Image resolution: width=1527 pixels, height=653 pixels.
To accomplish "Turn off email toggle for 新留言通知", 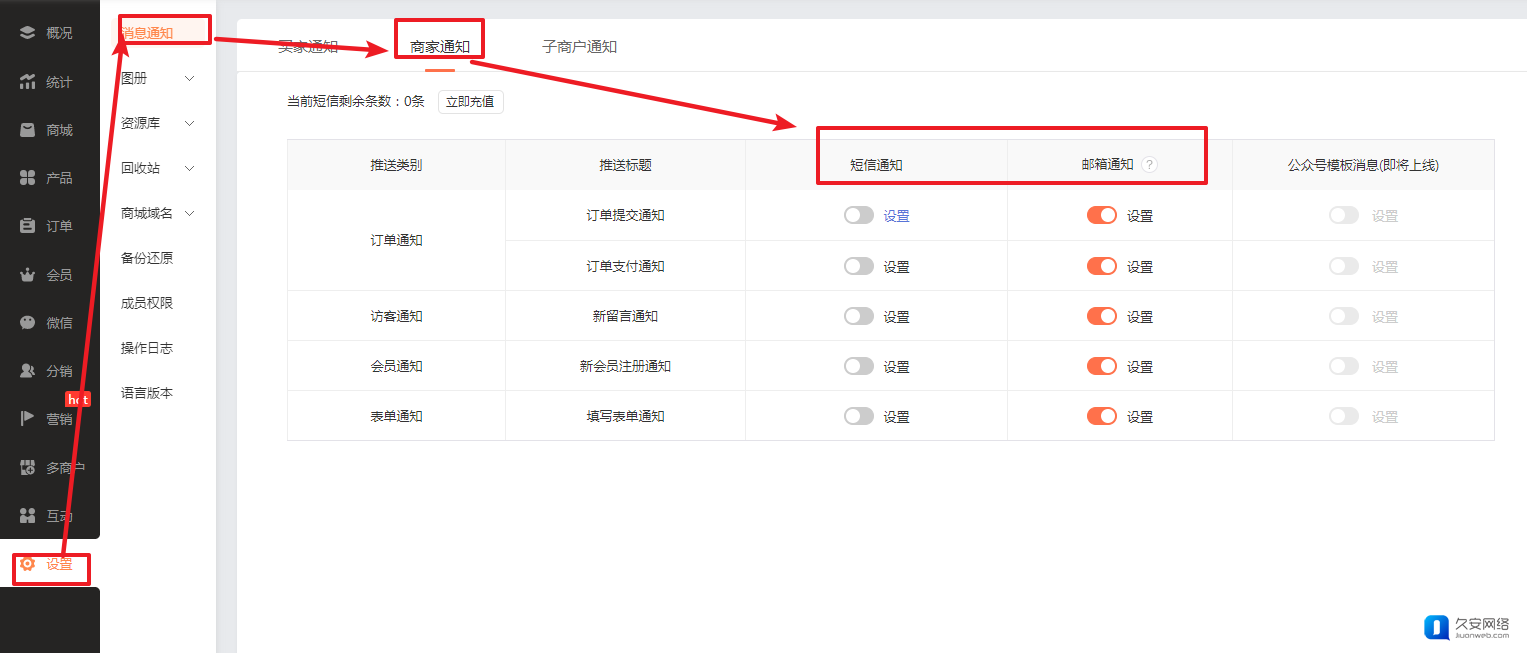I will pyautogui.click(x=1101, y=316).
